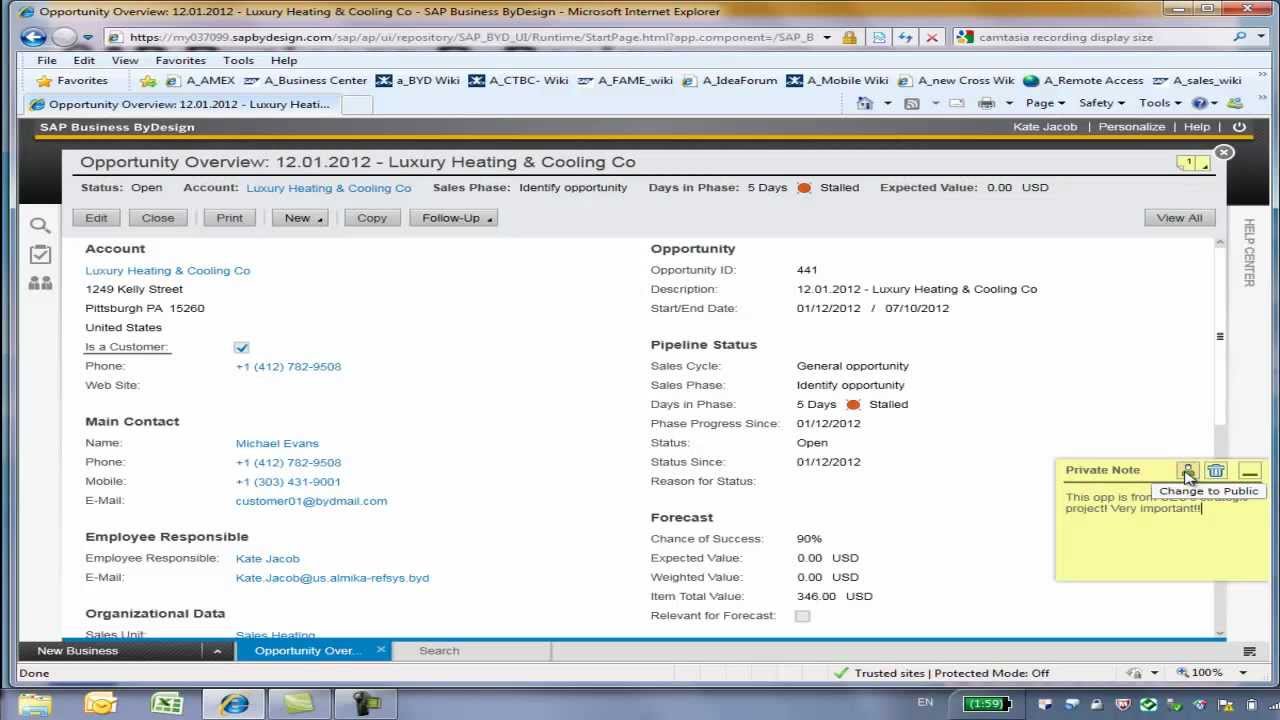Open the HELP CENTER side panel
The height and width of the screenshot is (720, 1280).
(x=1248, y=253)
